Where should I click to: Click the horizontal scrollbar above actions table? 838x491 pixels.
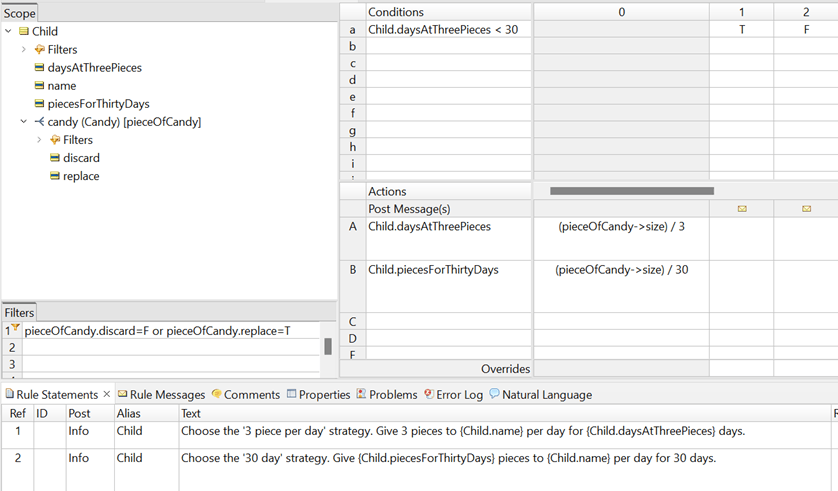coord(631,191)
